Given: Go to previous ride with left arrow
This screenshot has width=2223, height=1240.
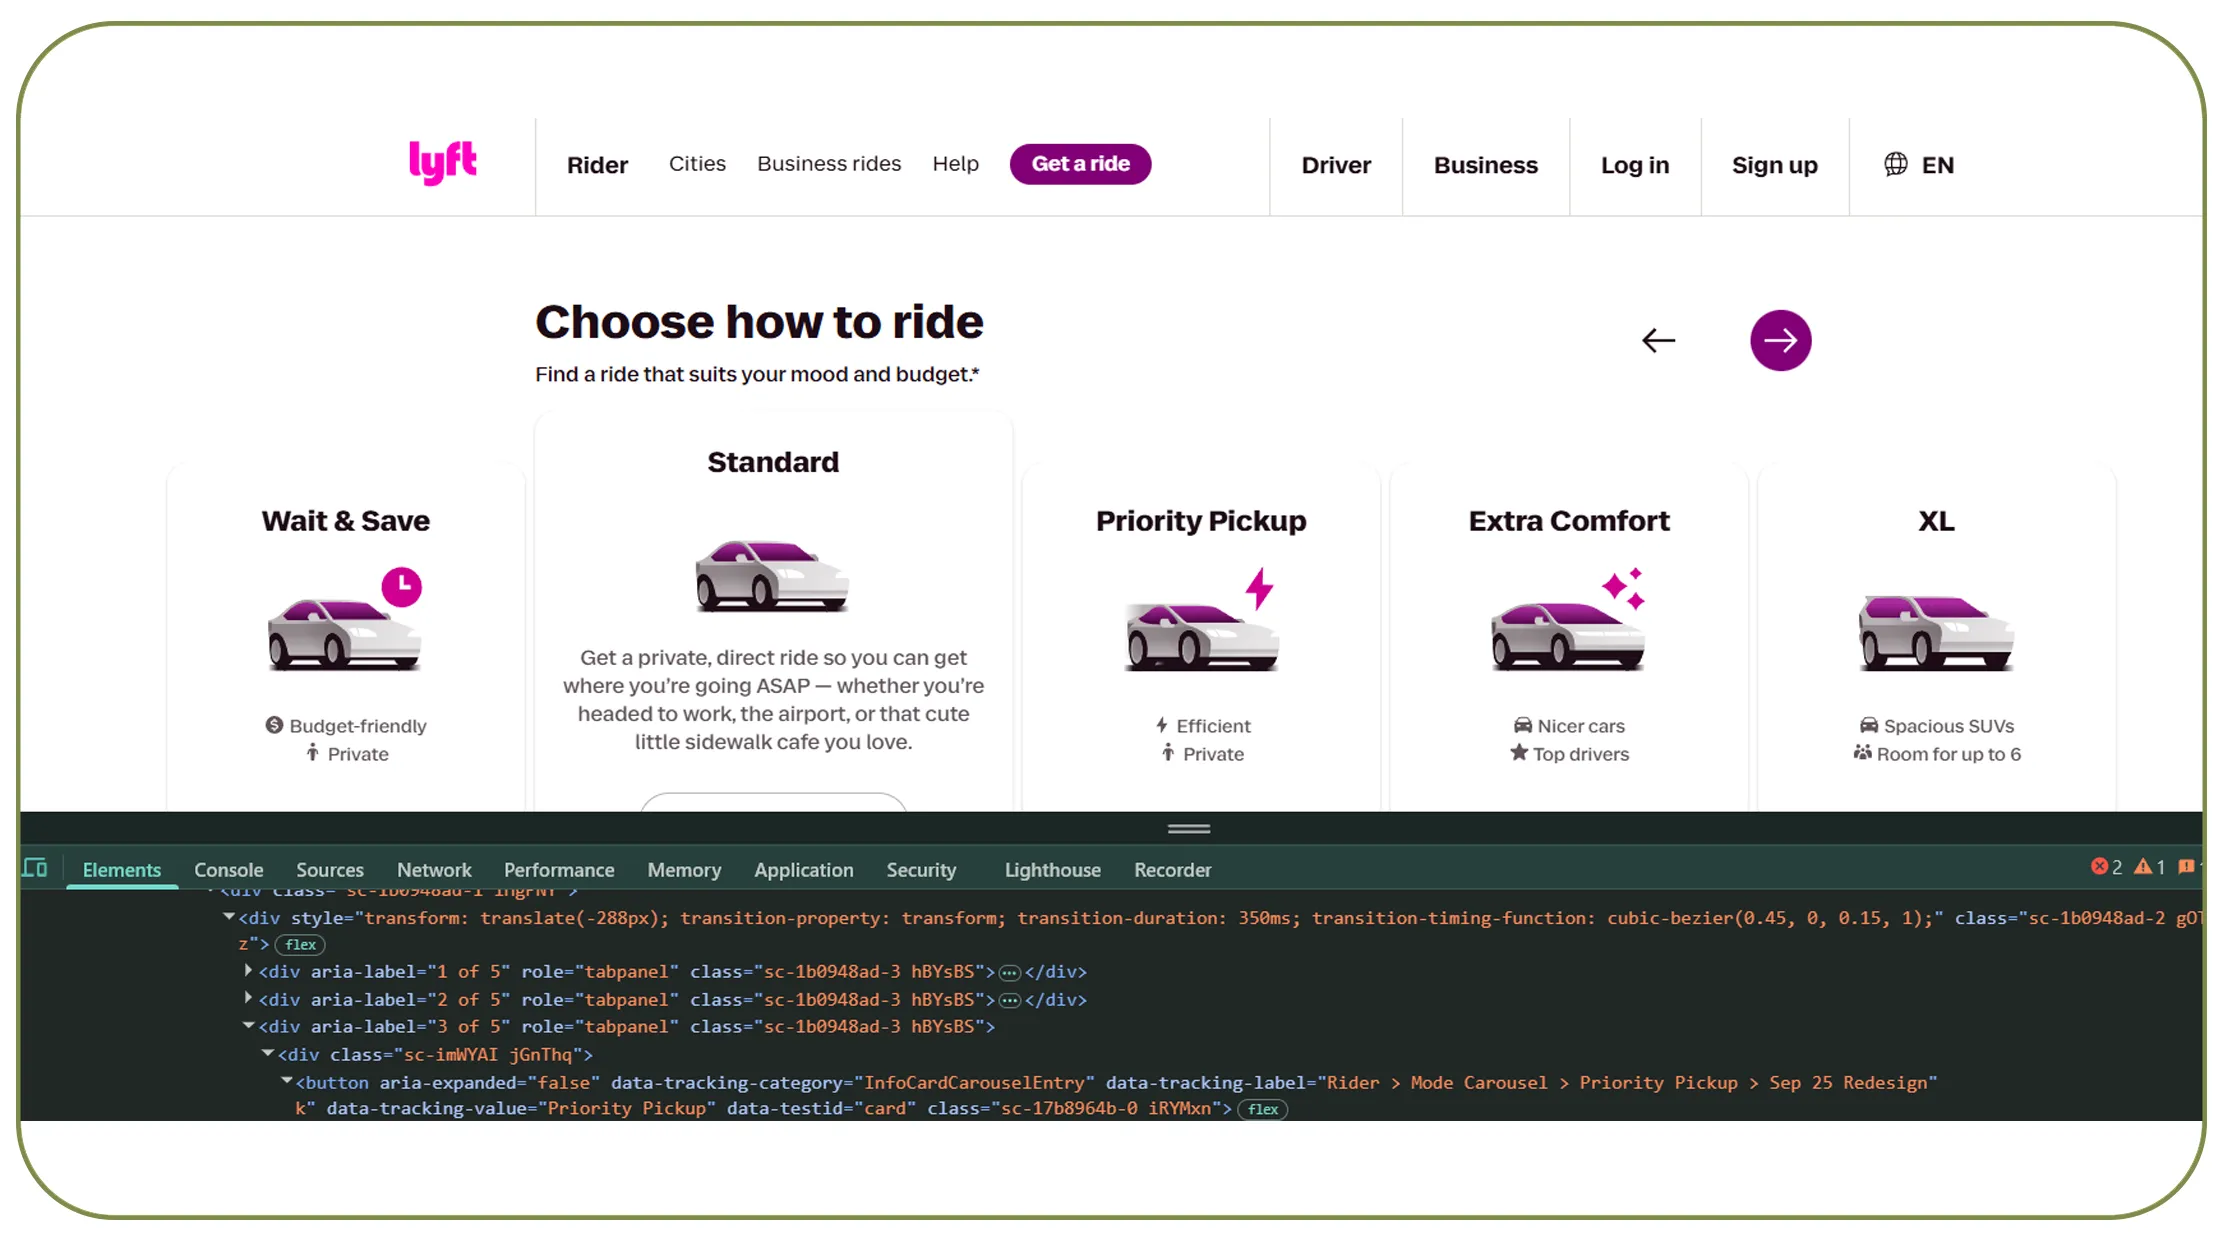Looking at the screenshot, I should click(x=1658, y=341).
